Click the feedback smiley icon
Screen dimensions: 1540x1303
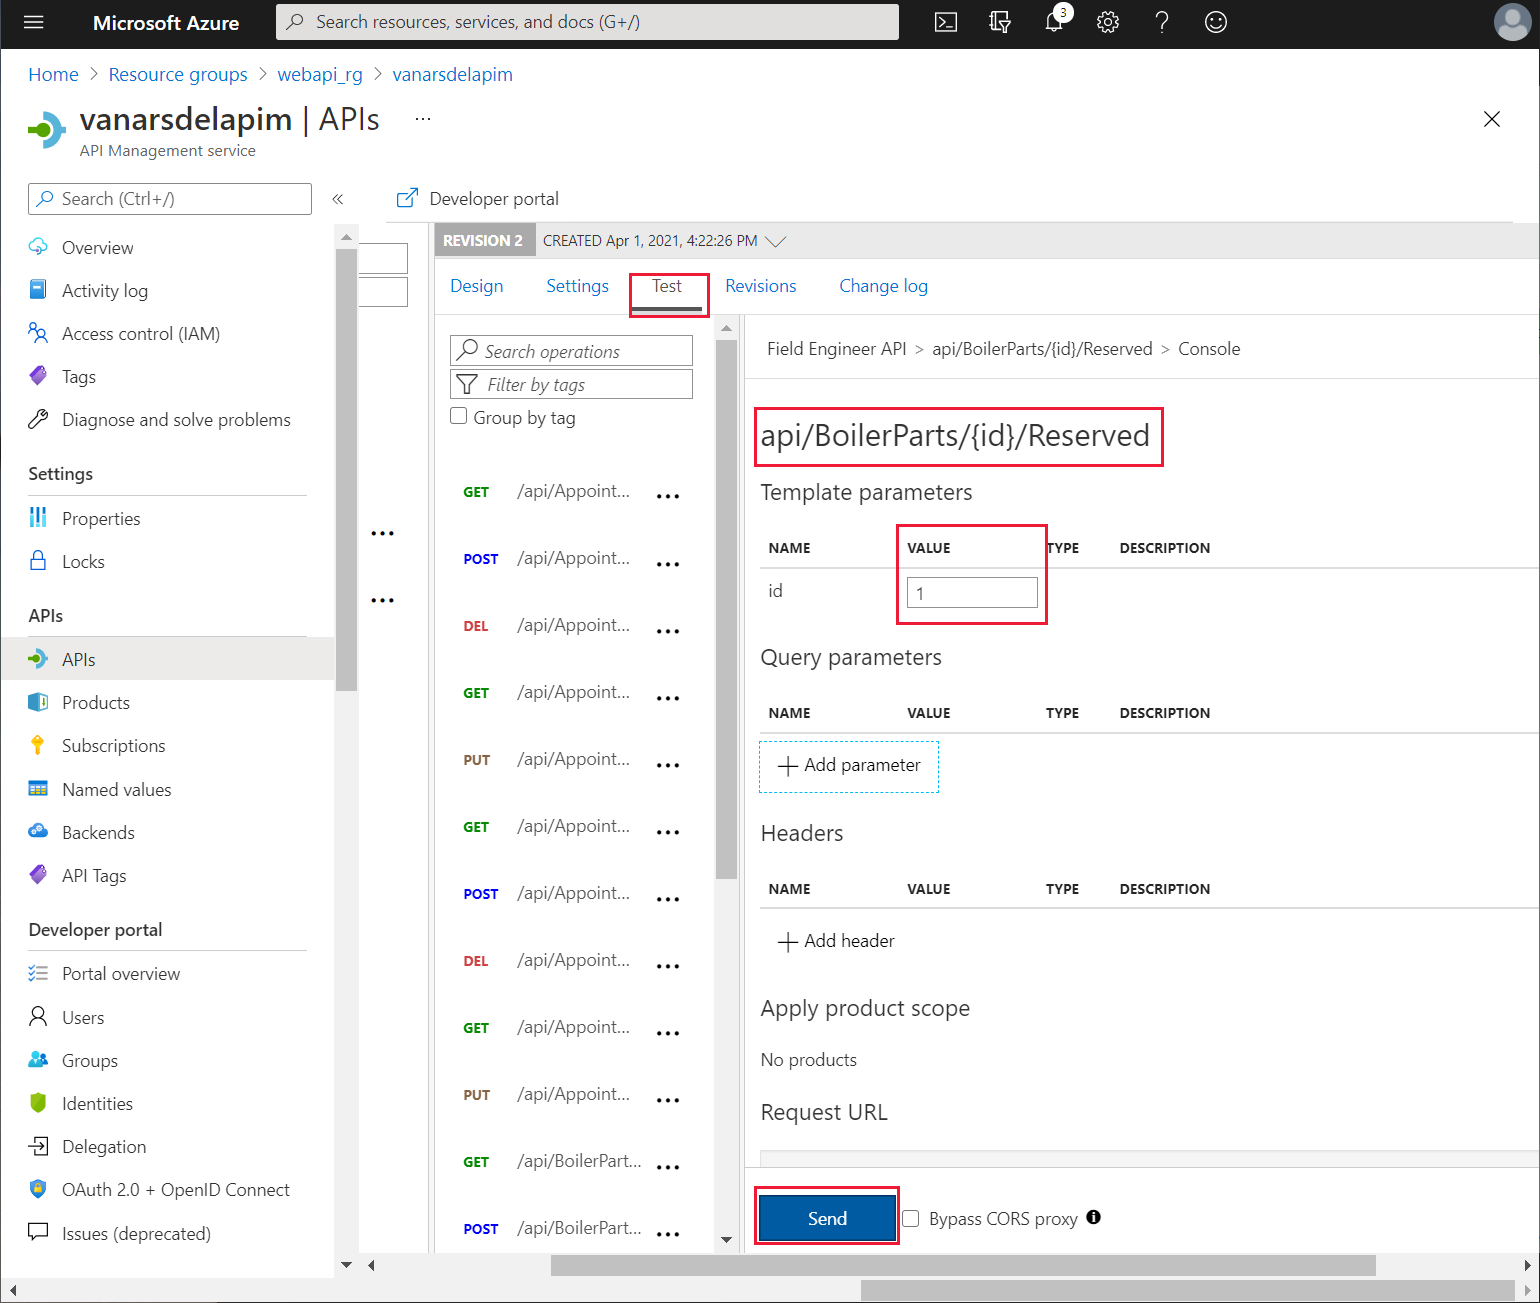(1216, 22)
